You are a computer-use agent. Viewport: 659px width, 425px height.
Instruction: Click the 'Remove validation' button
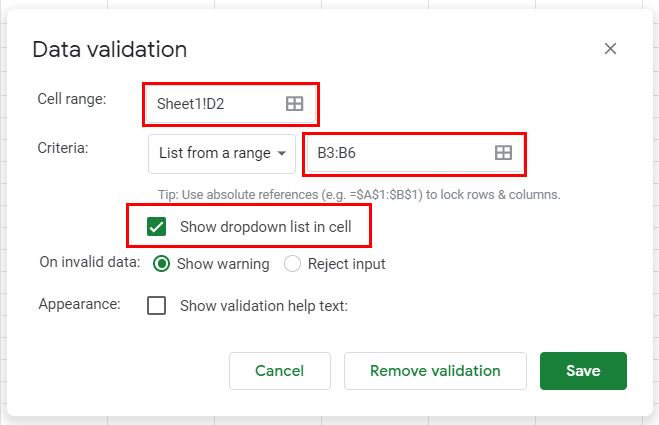pyautogui.click(x=435, y=371)
